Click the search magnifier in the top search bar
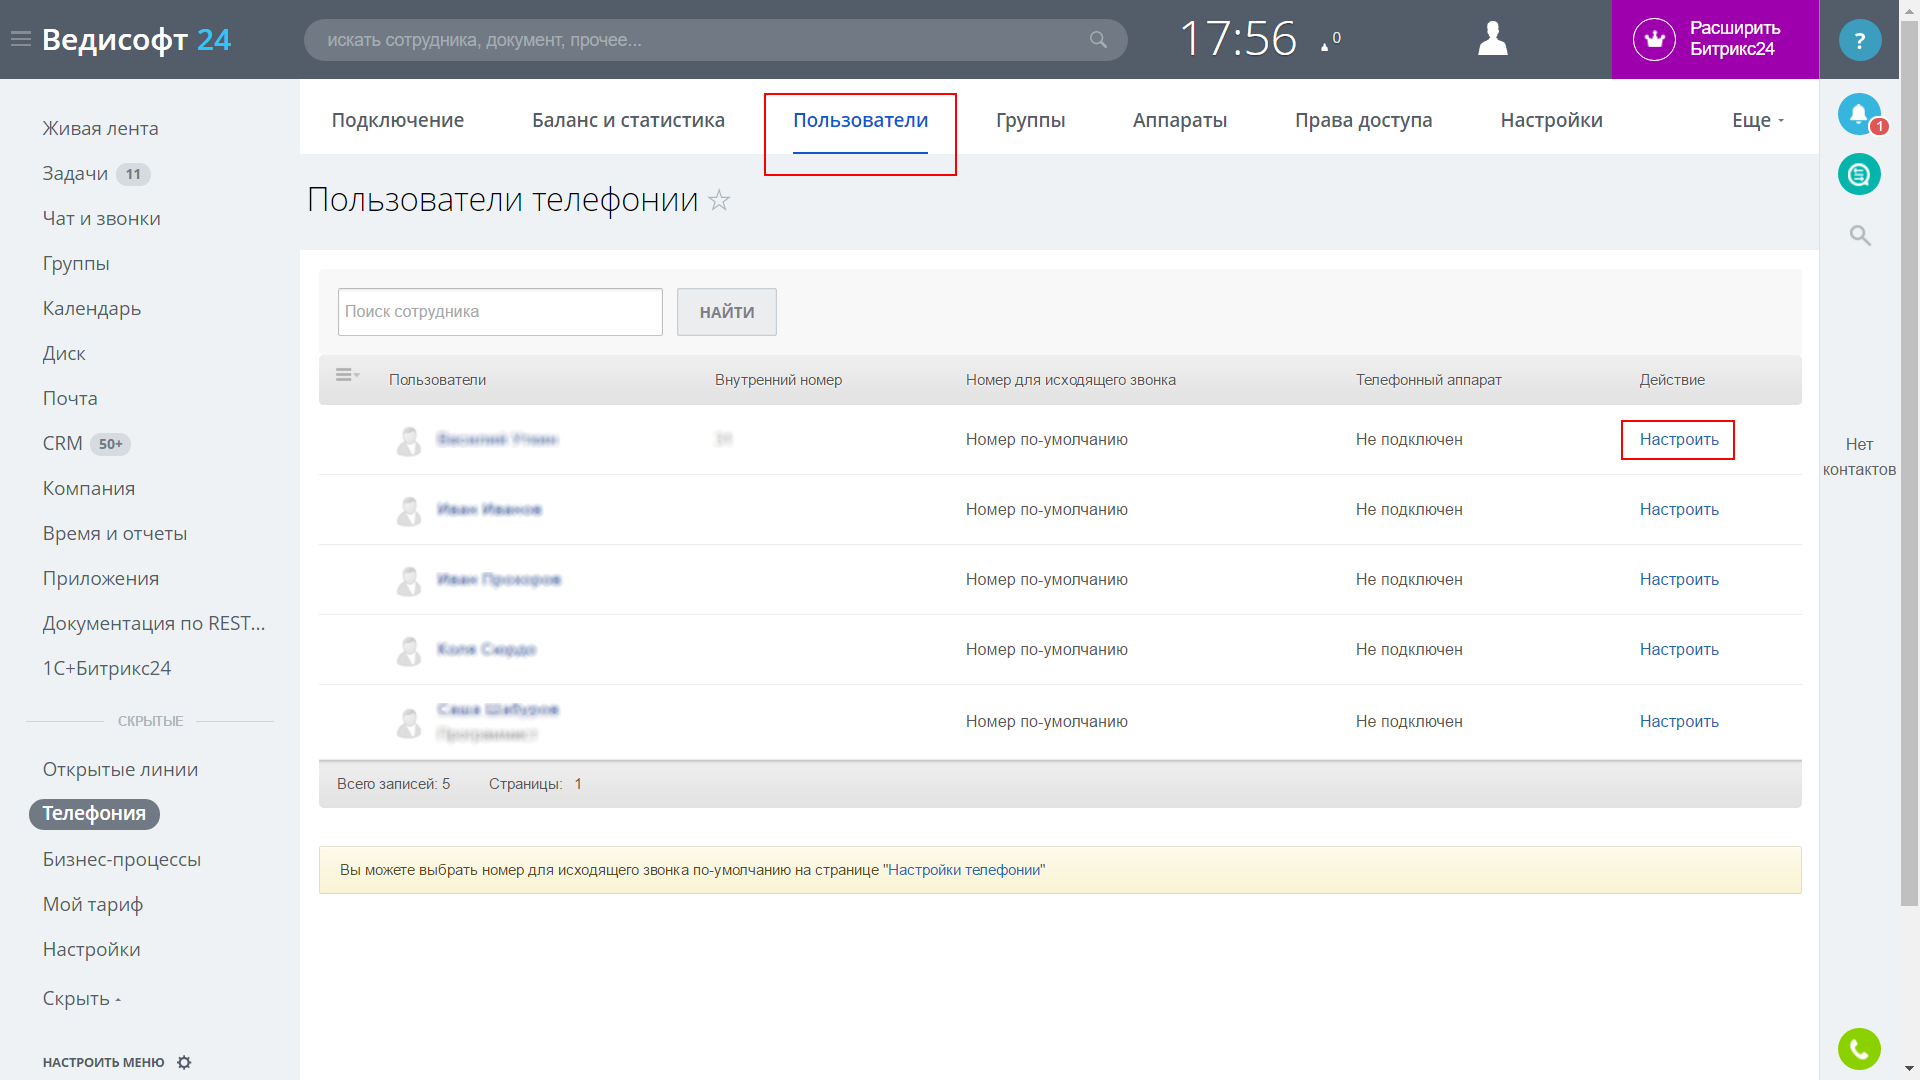Image resolution: width=1920 pixels, height=1080 pixels. click(x=1098, y=40)
